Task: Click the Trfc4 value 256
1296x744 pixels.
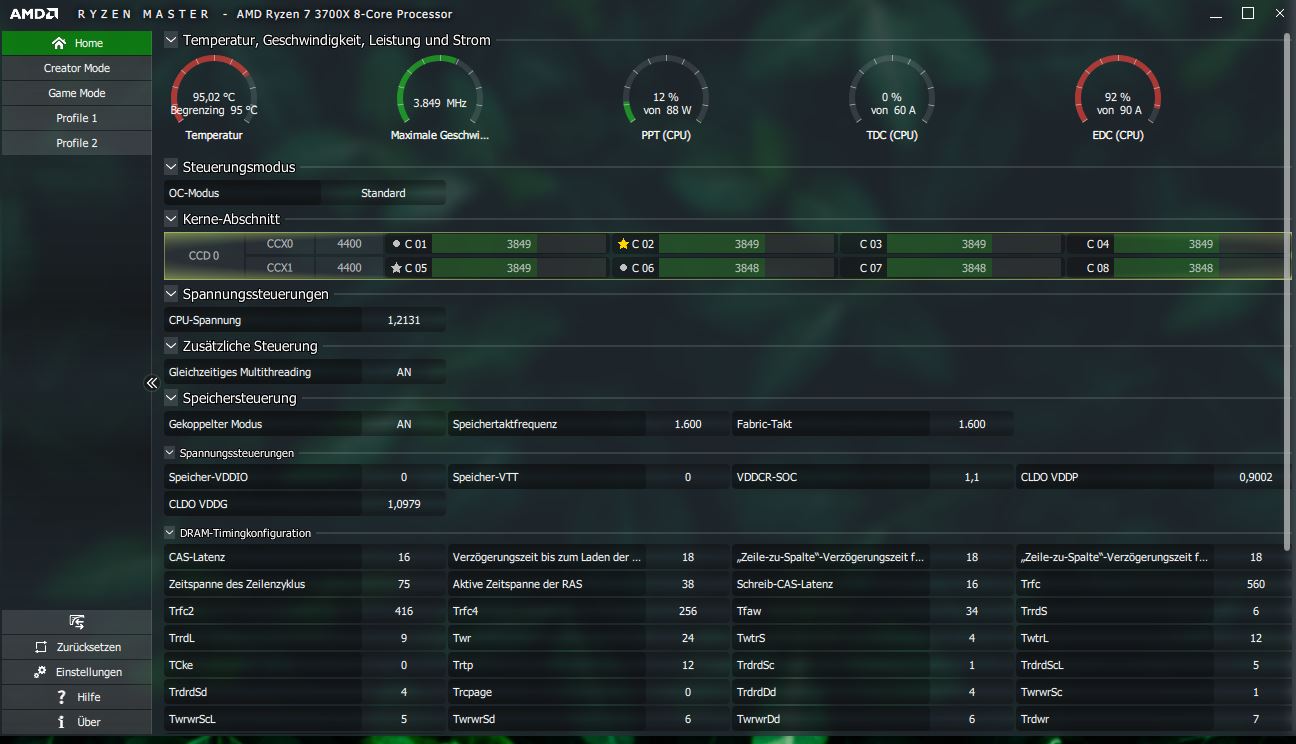Action: 688,611
